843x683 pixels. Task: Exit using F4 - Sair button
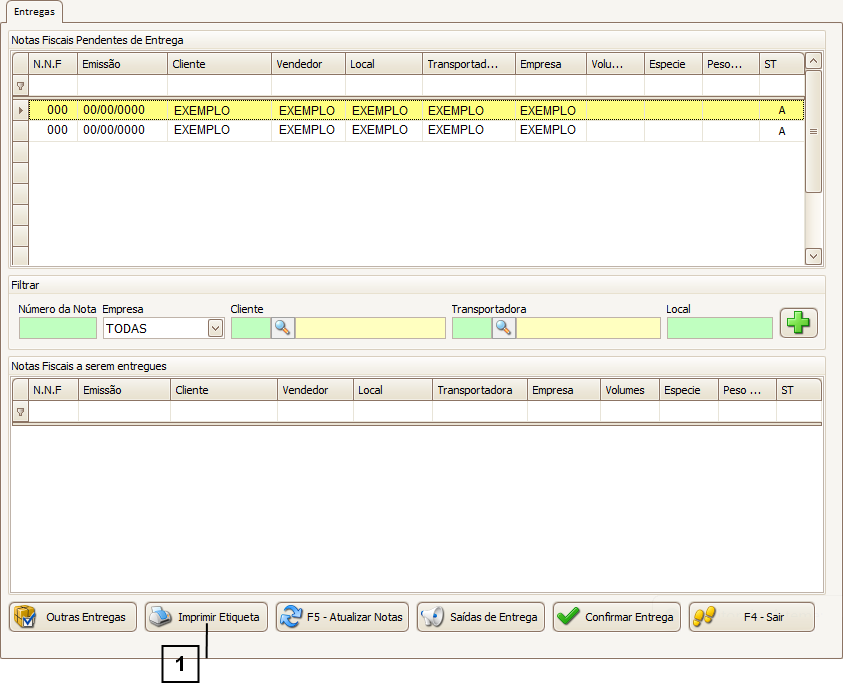pos(751,617)
